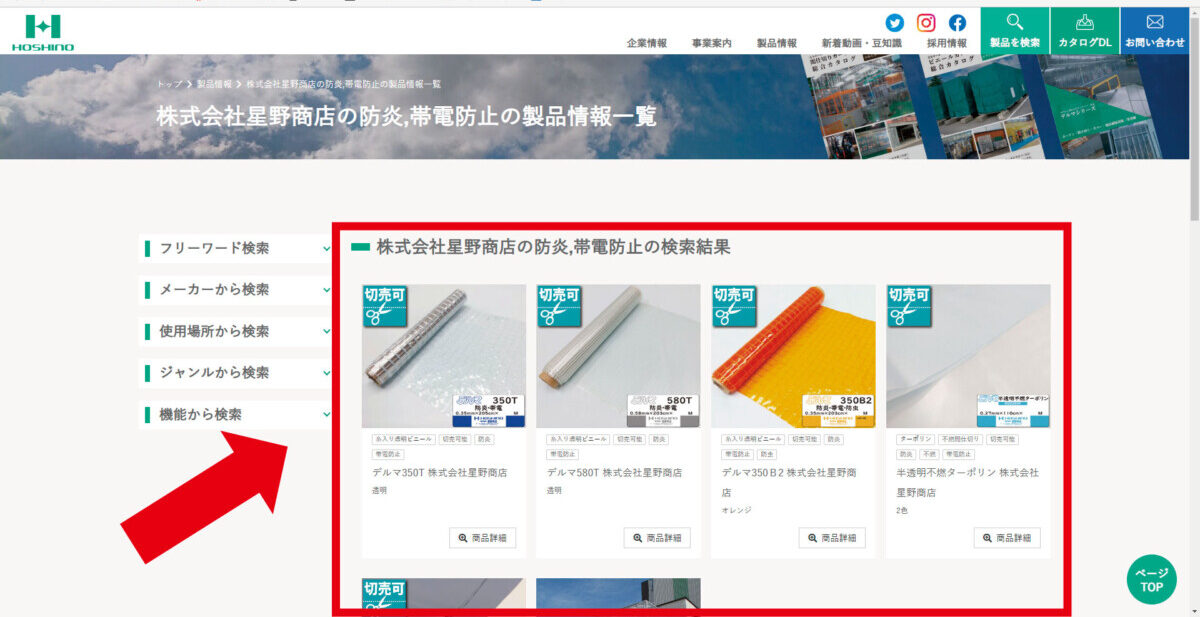
Task: Open the Twitter social link
Action: click(x=894, y=22)
